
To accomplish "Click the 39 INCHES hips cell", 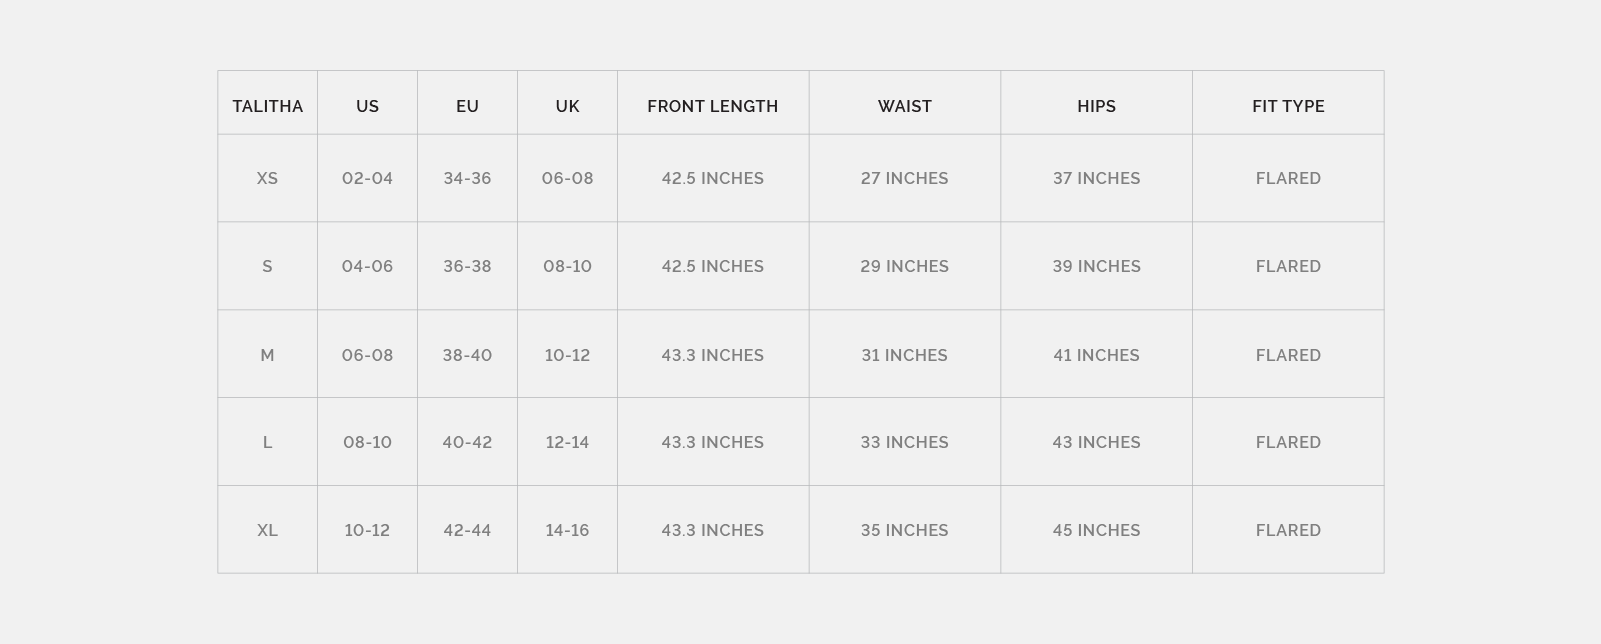I will pyautogui.click(x=1096, y=266).
